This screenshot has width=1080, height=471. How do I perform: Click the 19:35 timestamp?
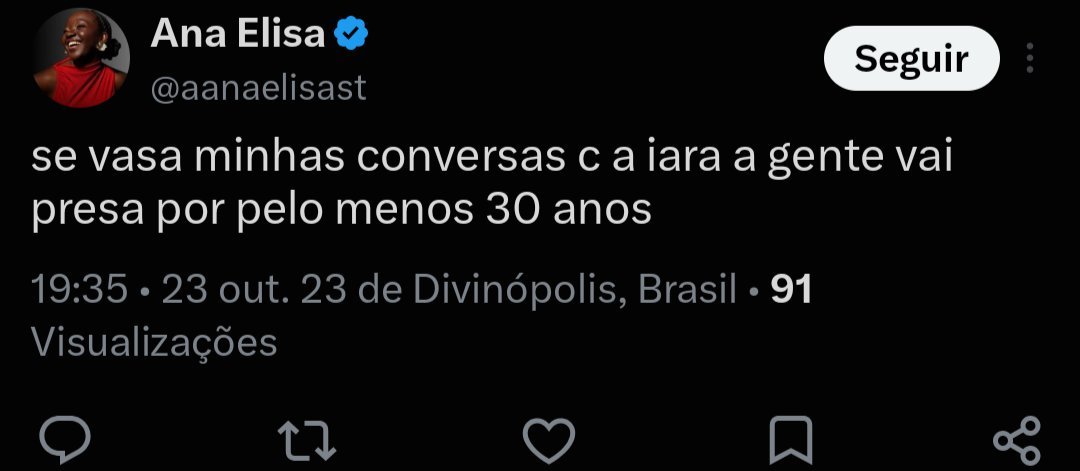coord(80,289)
